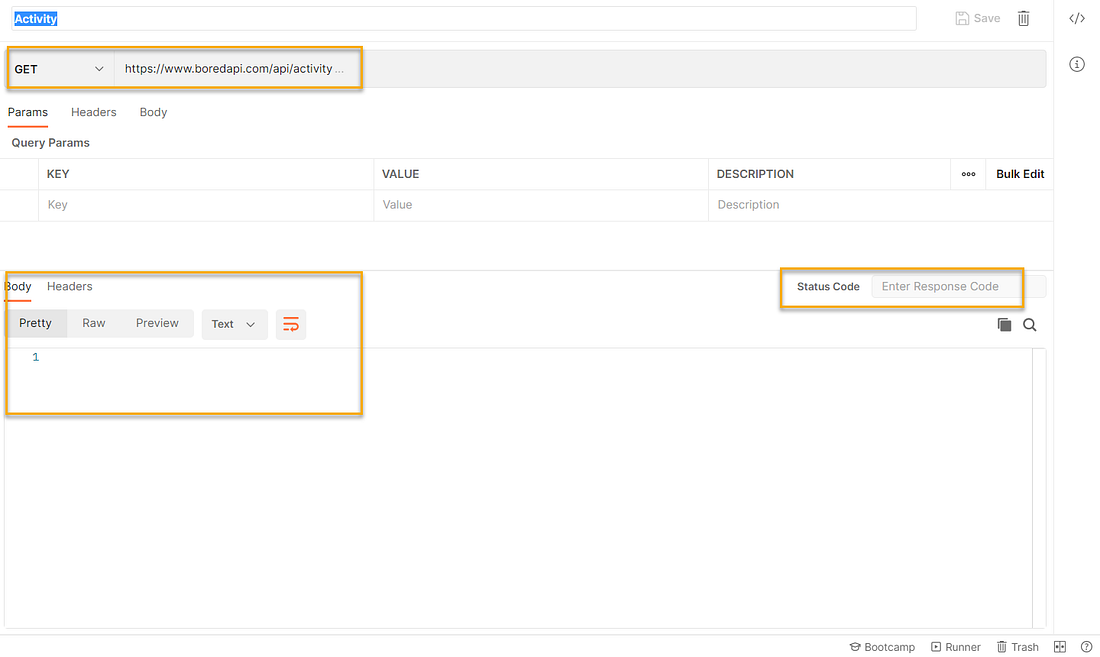Viewport: 1100px width, 657px height.
Task: Open Bootcamp from the status bar
Action: pyautogui.click(x=882, y=646)
